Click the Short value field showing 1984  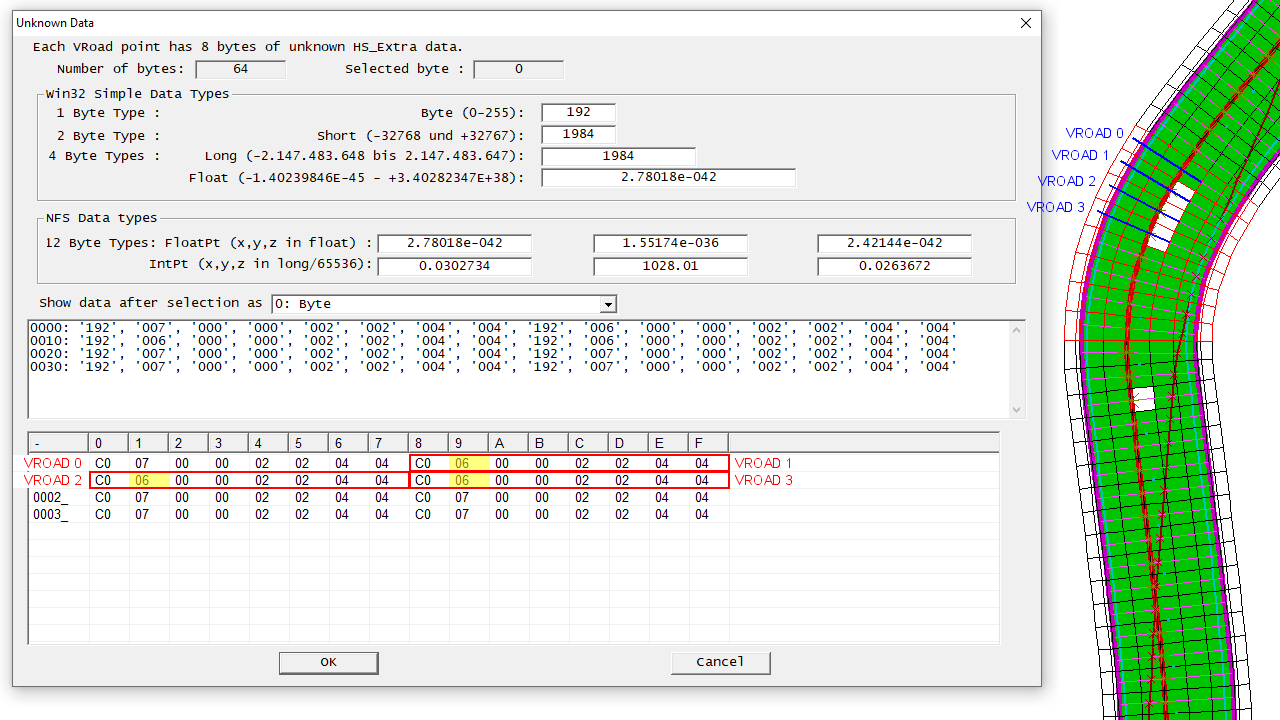pos(578,135)
